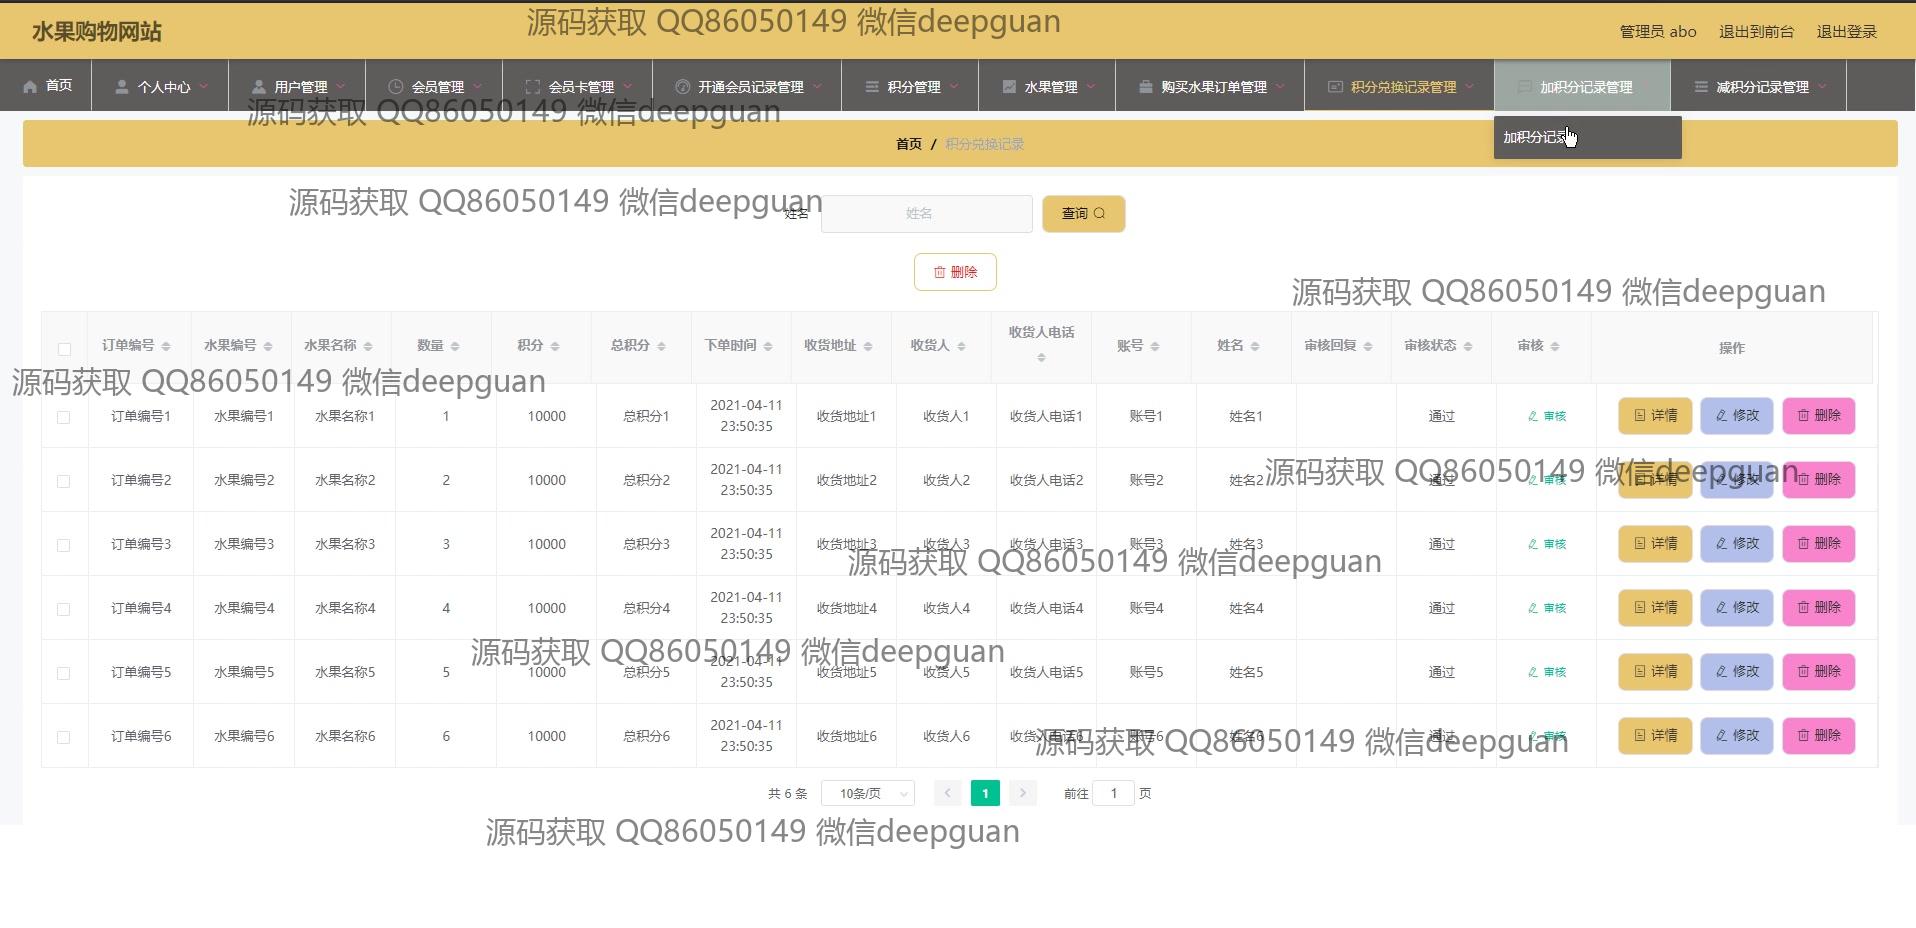Open the 减积分记录管理 menu

[x=1761, y=87]
